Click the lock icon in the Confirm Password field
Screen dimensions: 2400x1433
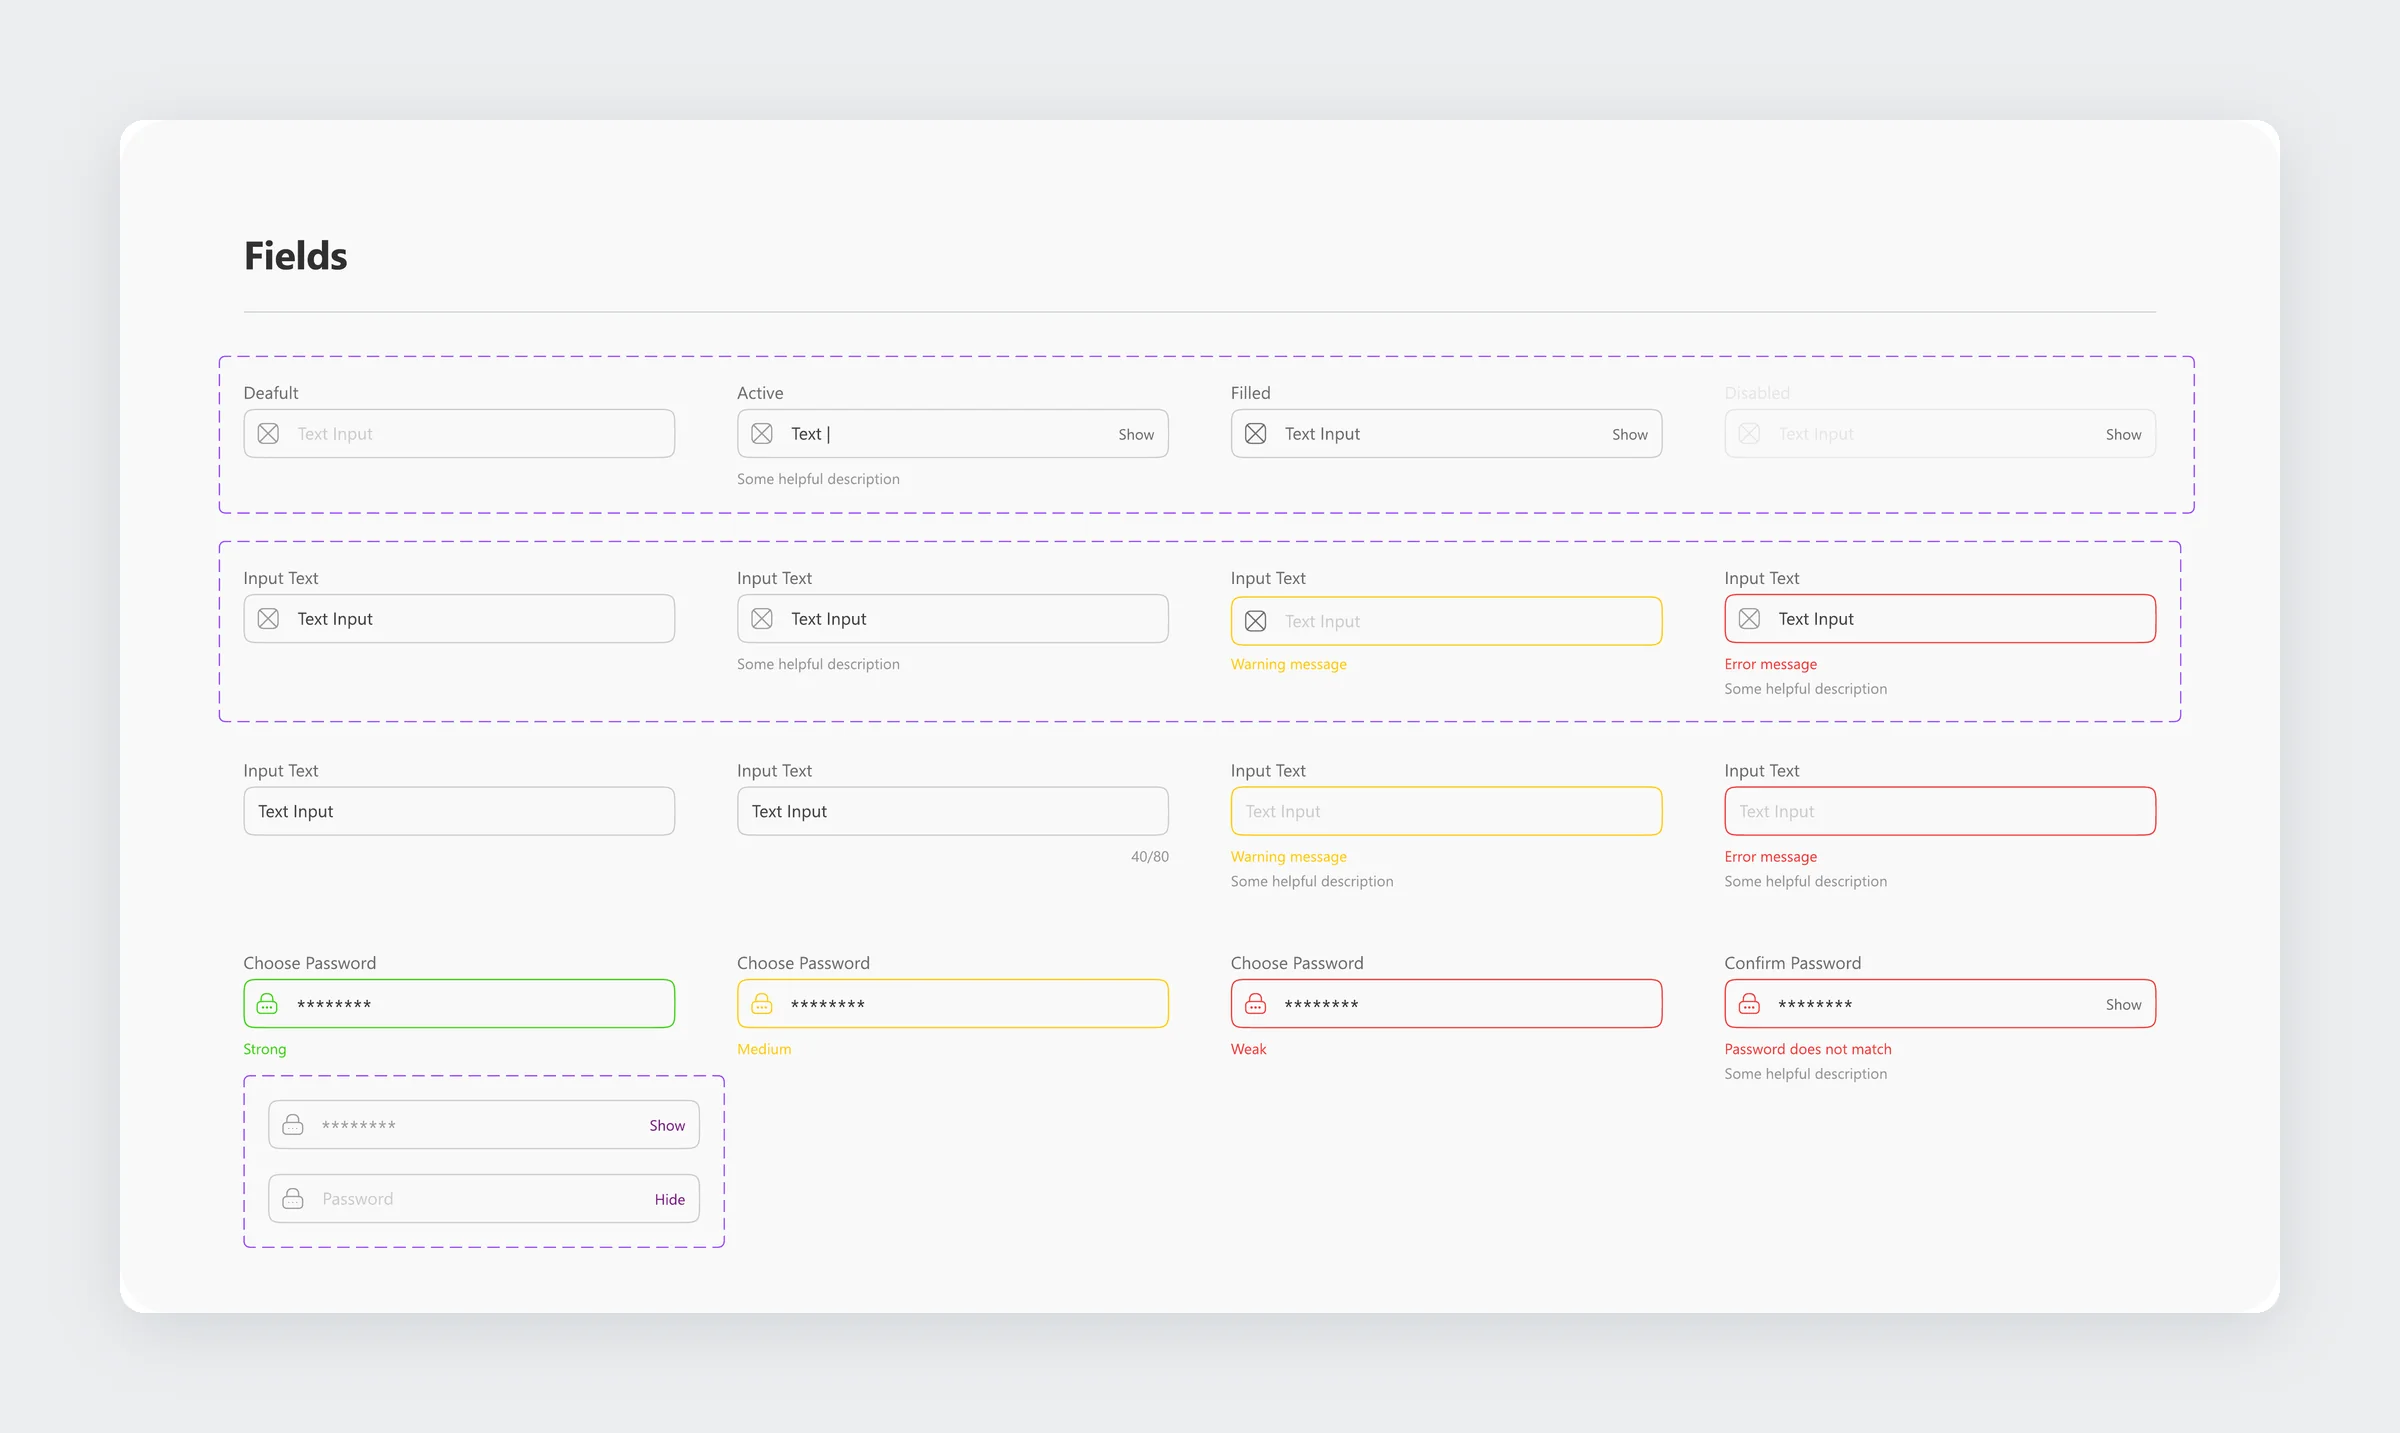click(x=1749, y=1003)
